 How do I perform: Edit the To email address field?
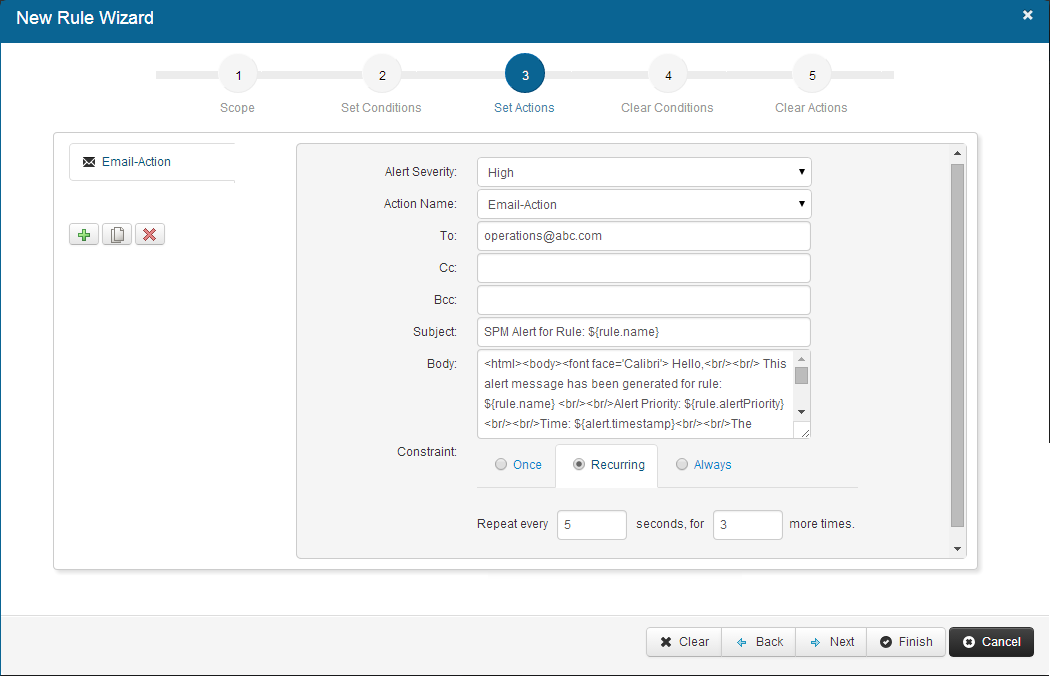(x=644, y=236)
